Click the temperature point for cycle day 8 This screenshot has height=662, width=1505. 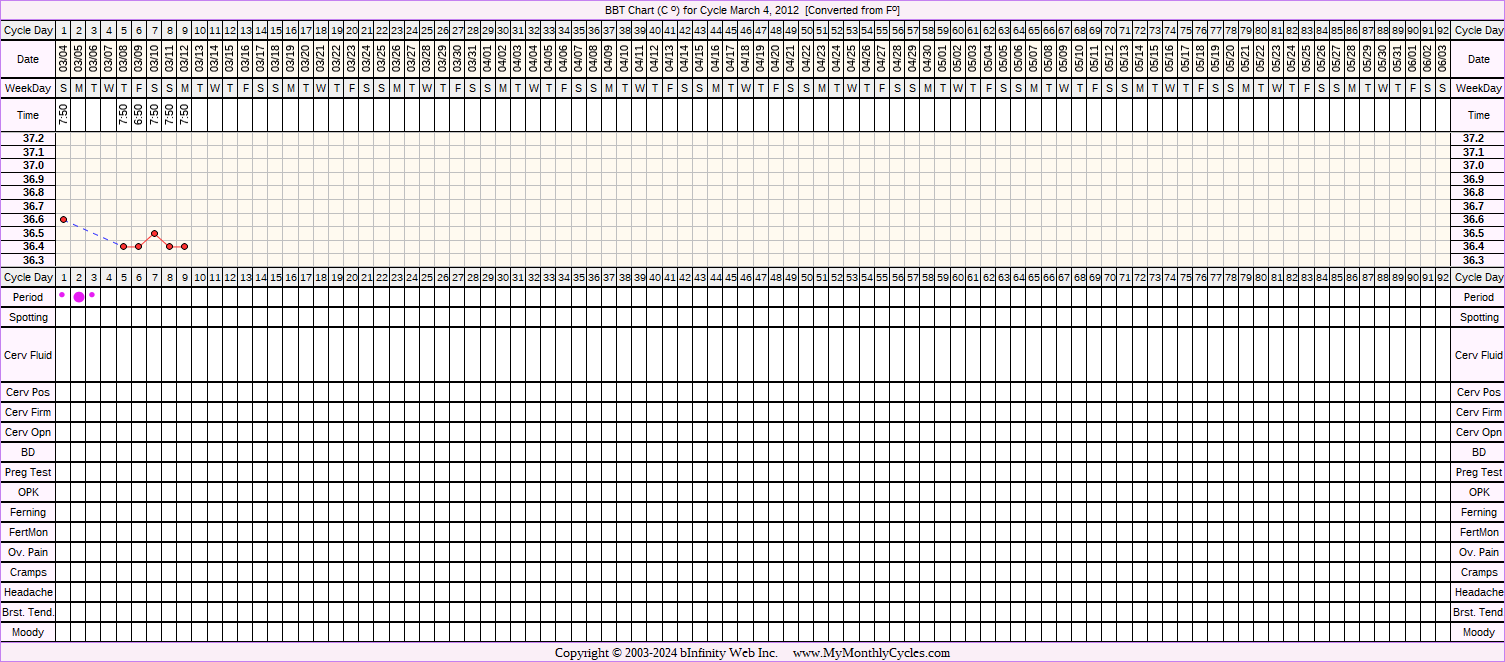point(170,246)
